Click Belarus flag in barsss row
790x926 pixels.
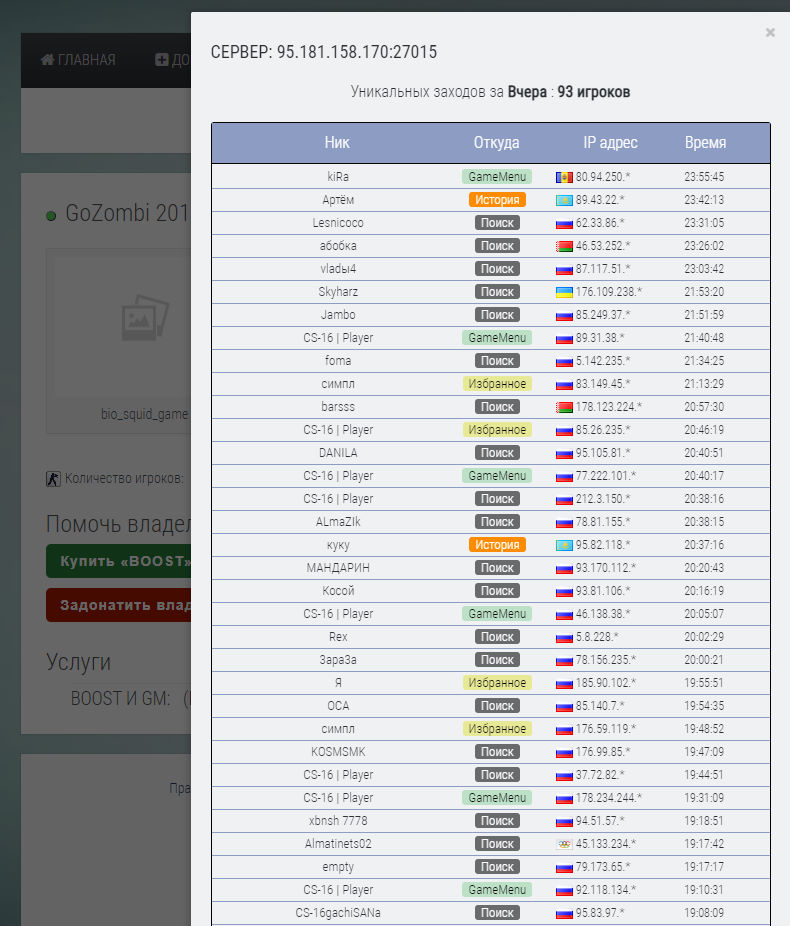pos(564,407)
